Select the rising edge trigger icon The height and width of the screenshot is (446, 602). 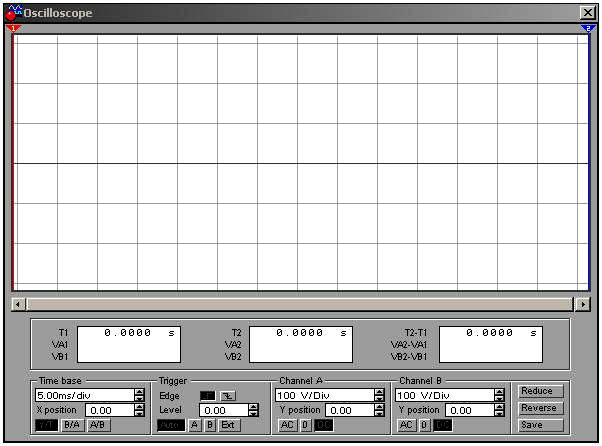(208, 395)
